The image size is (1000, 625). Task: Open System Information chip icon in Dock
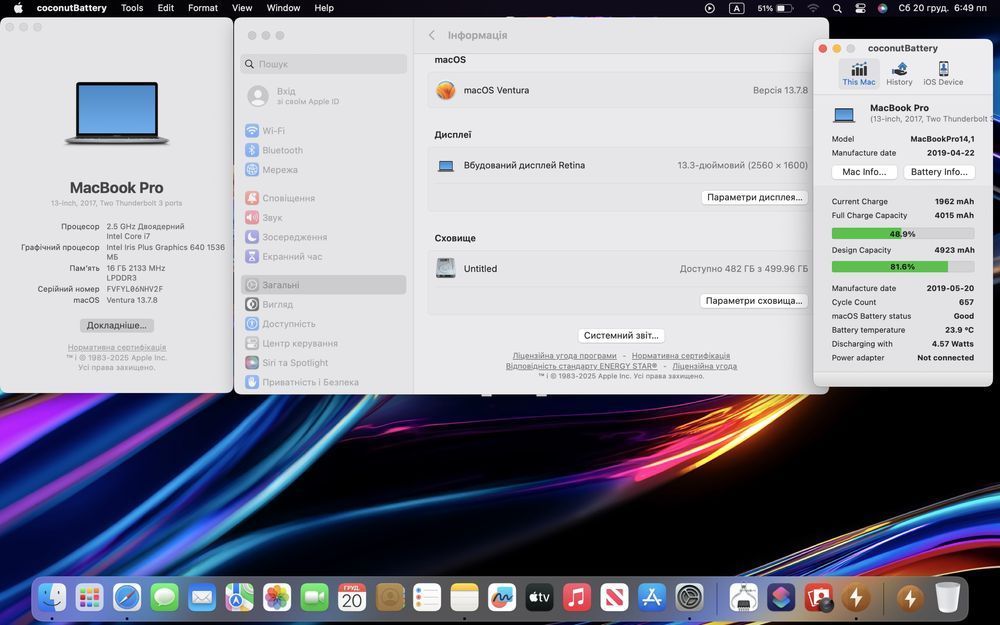coord(744,598)
